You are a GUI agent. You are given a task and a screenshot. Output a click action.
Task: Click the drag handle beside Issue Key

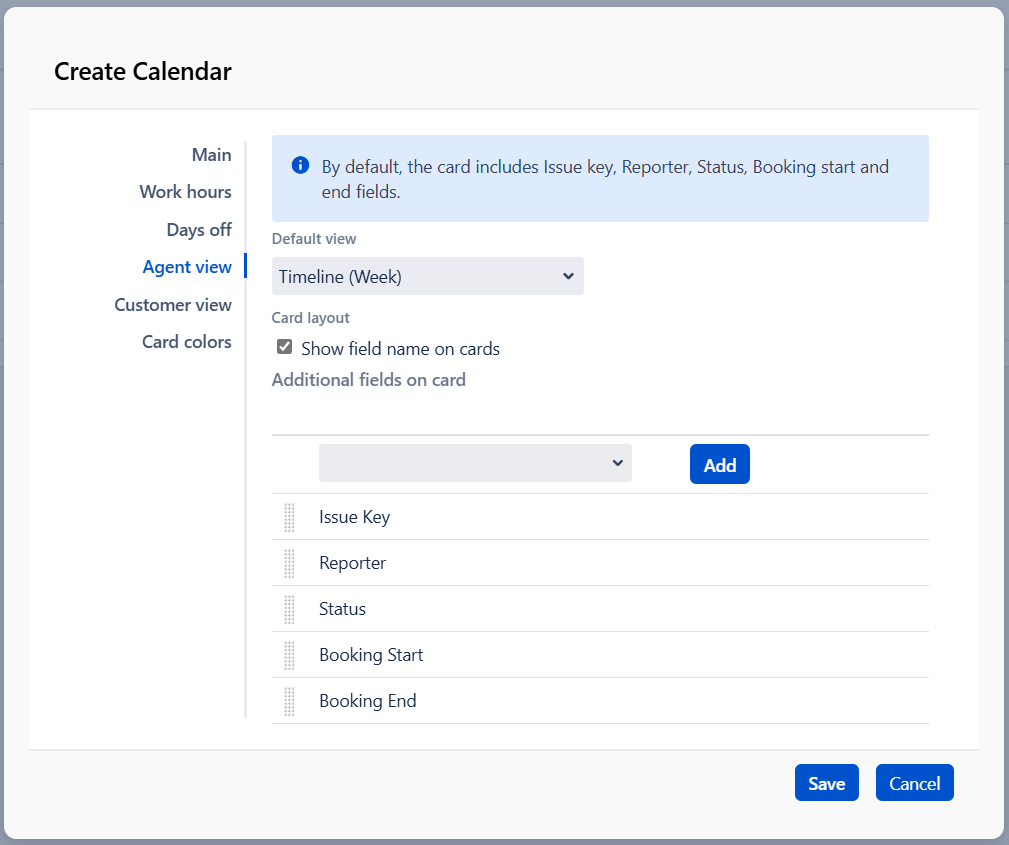pyautogui.click(x=289, y=517)
